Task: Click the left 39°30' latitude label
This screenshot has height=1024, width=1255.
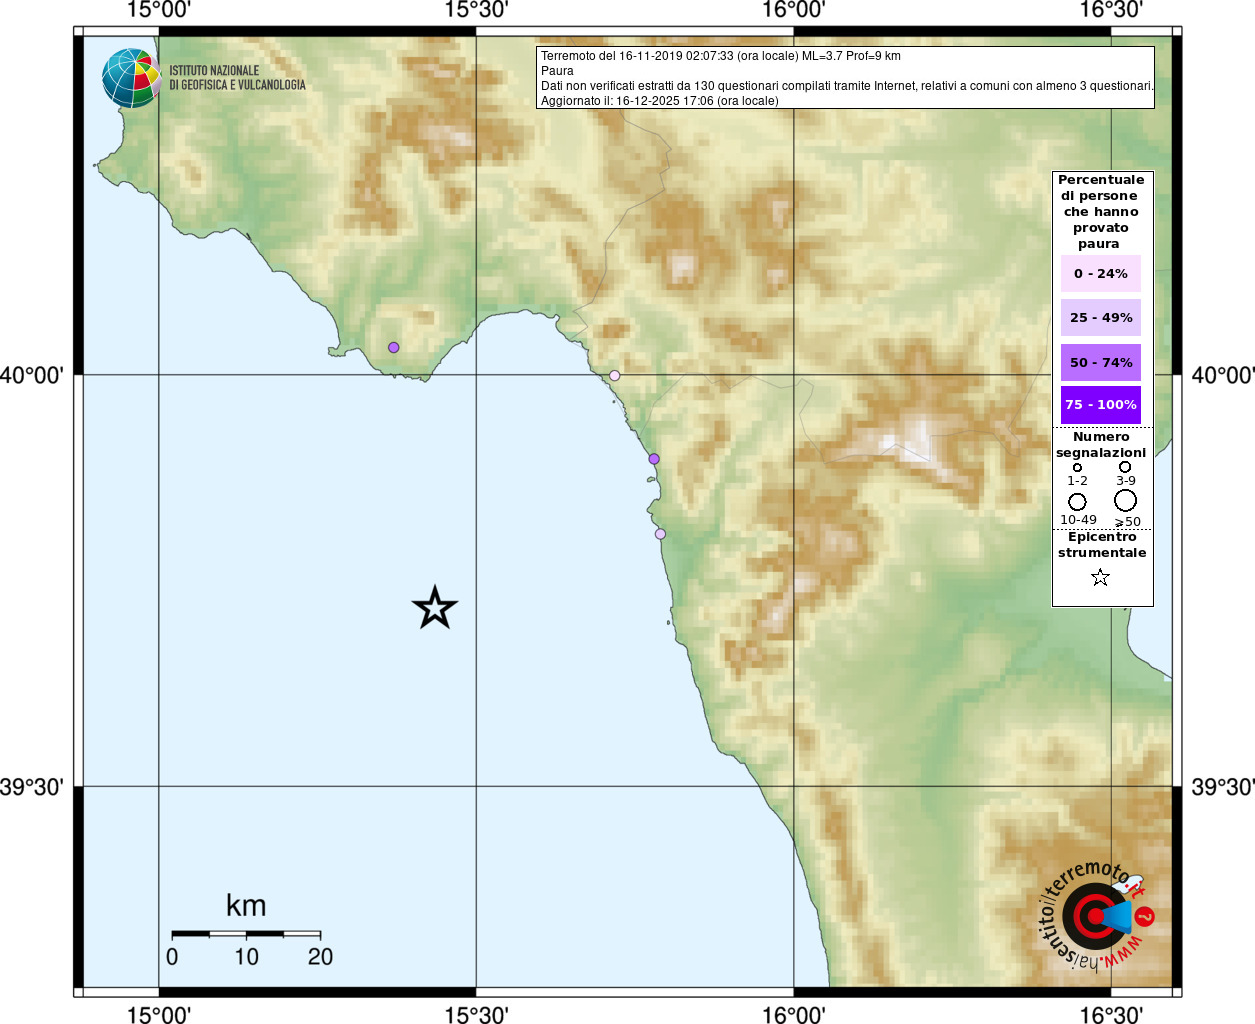Action: click(x=32, y=787)
